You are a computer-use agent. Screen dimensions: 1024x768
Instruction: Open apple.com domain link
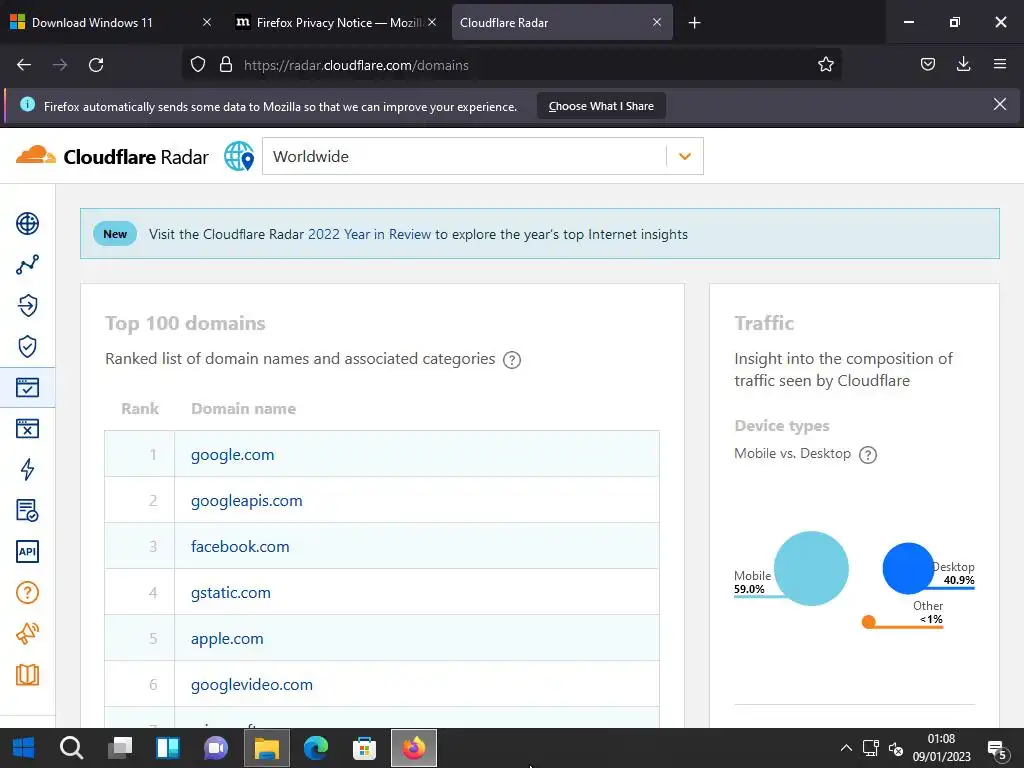pyautogui.click(x=227, y=639)
